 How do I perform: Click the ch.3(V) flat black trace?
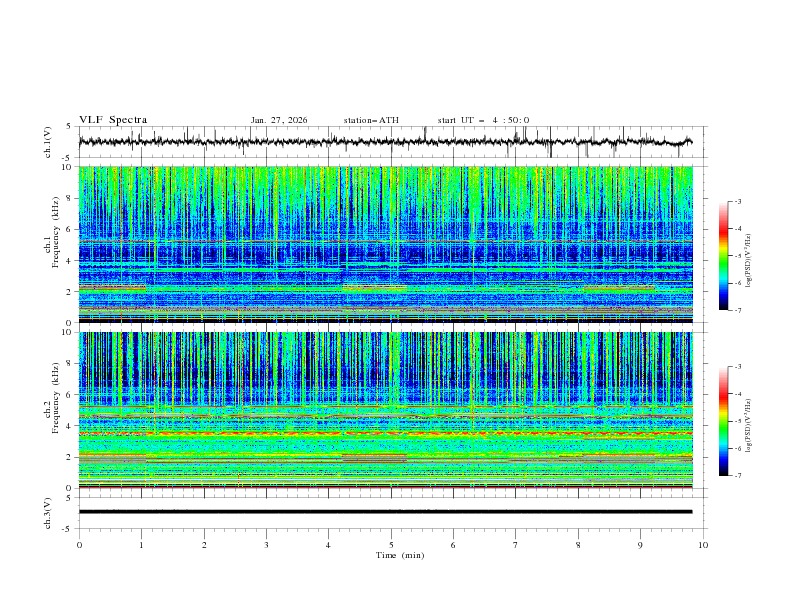pyautogui.click(x=385, y=512)
